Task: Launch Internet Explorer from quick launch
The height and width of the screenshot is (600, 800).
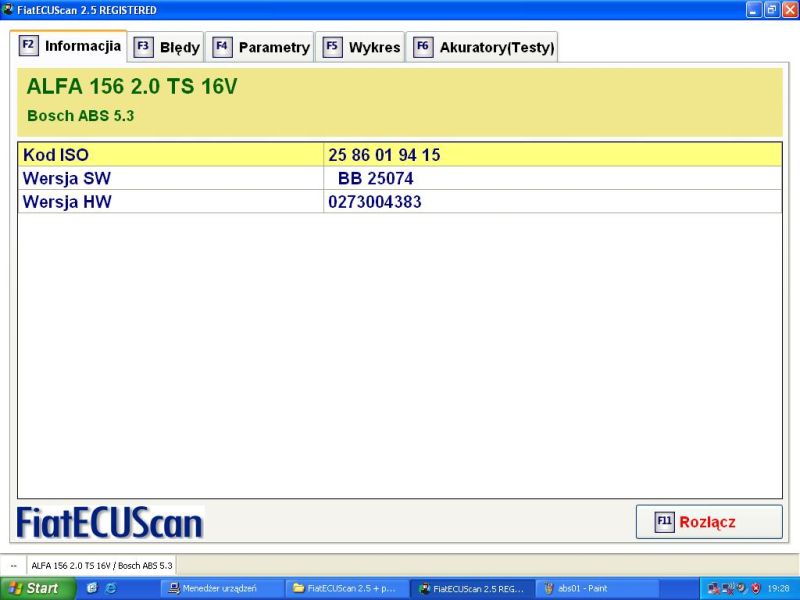Action: [x=111, y=588]
